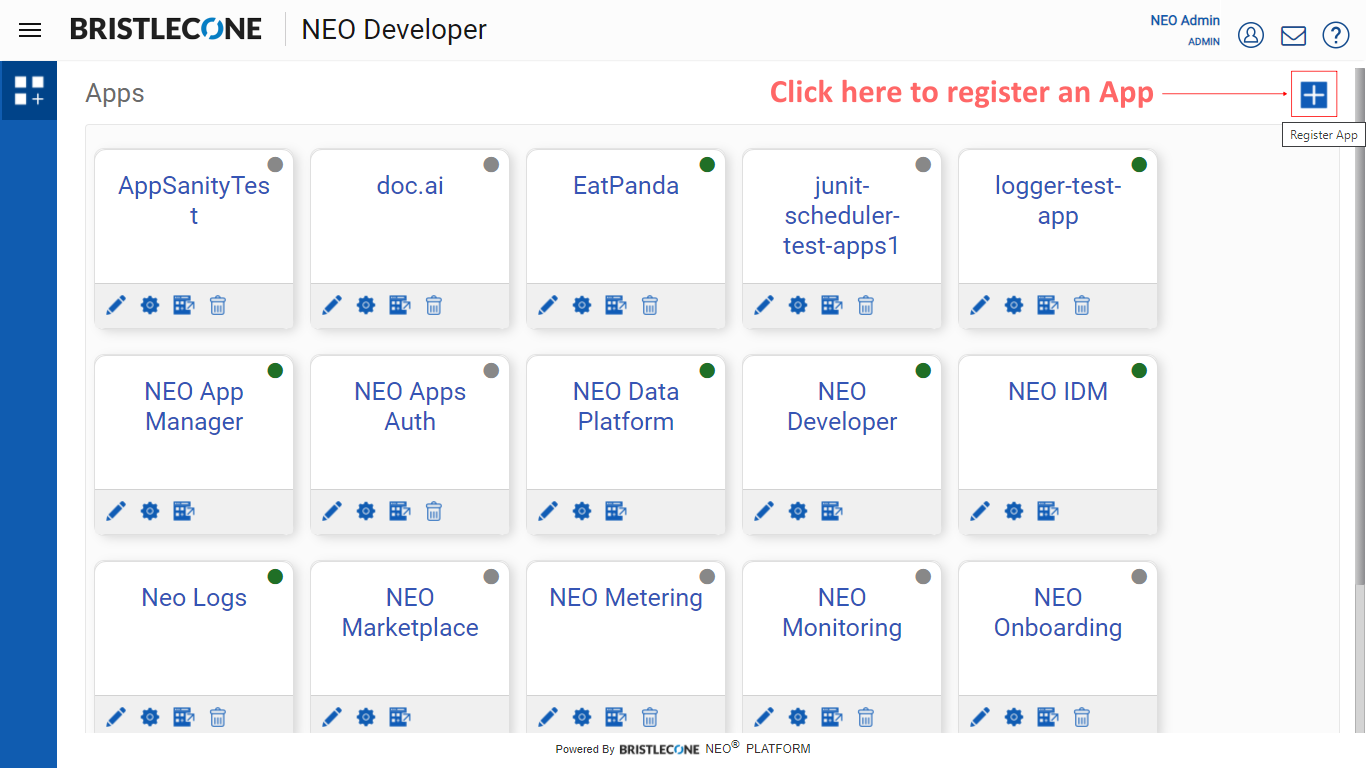
Task: Edit the NEO Metering app
Action: pos(548,717)
